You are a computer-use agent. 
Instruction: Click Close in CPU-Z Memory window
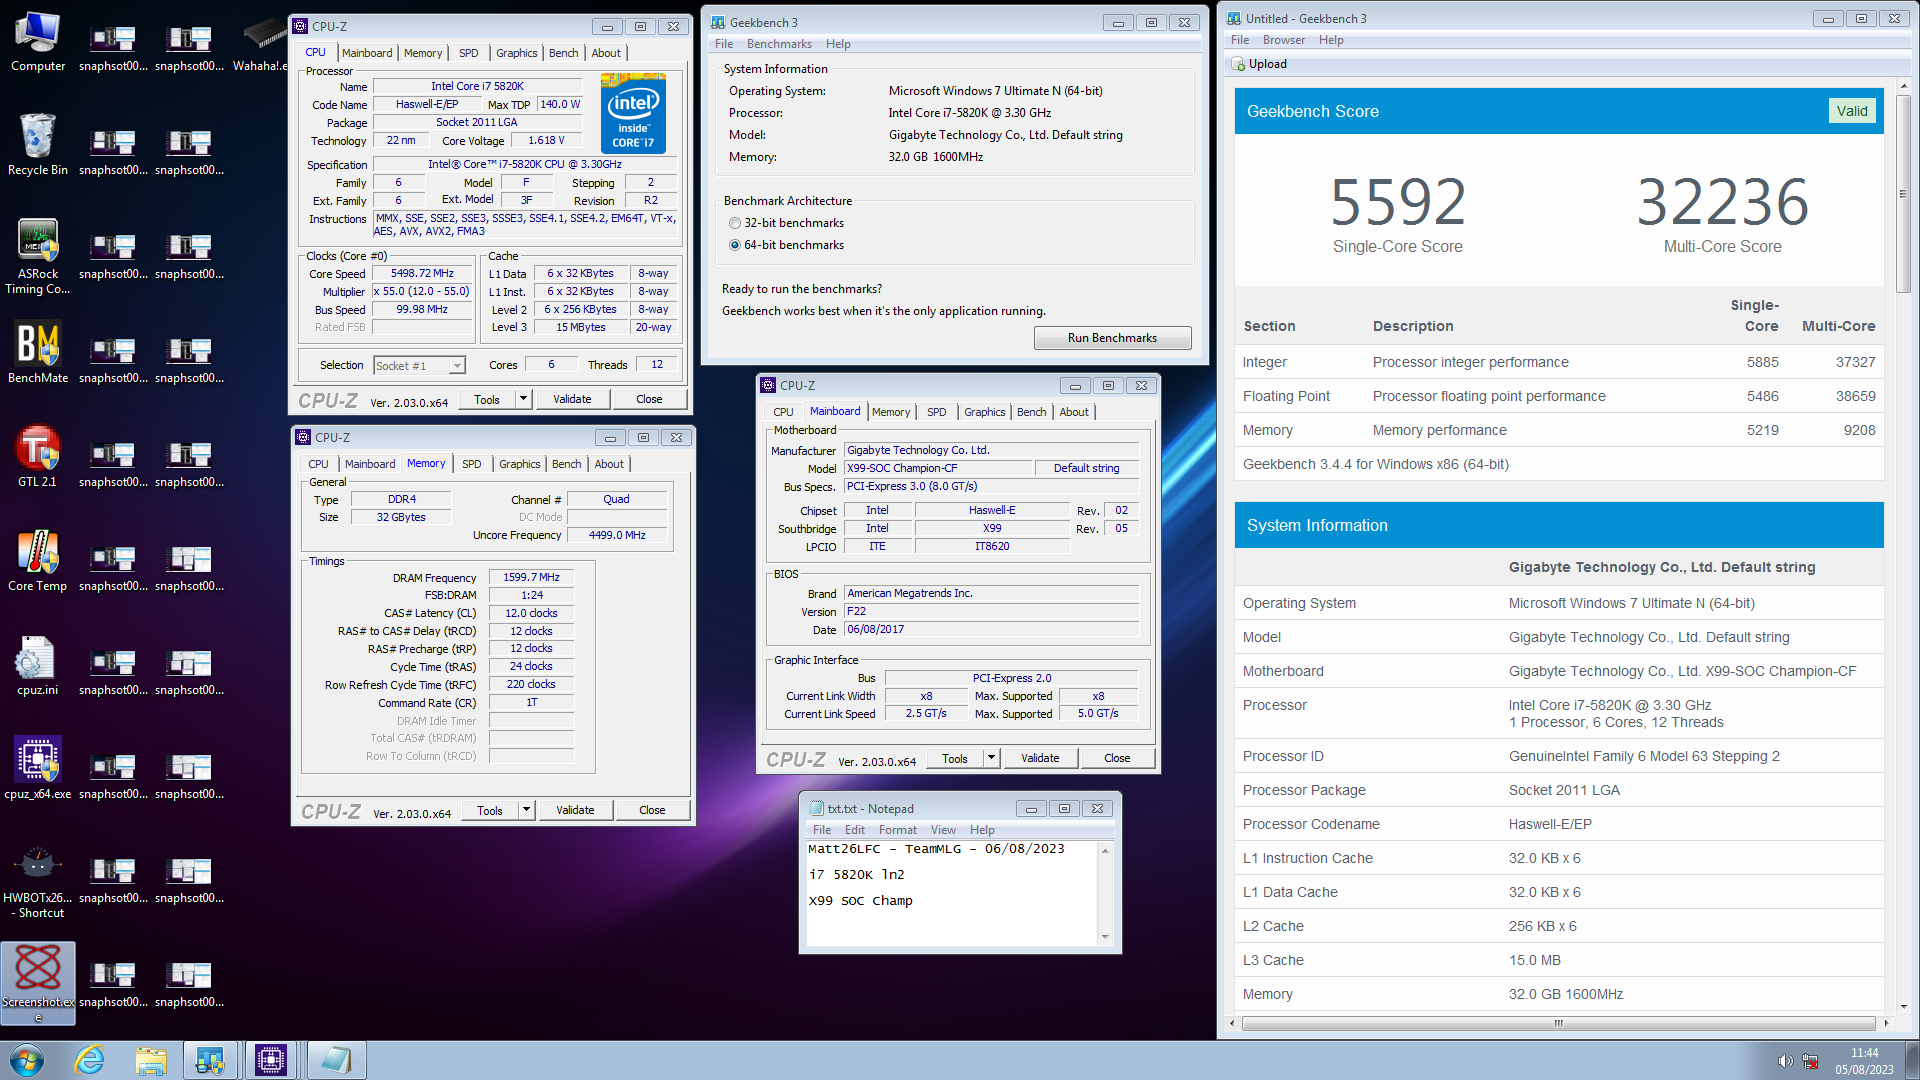(x=652, y=810)
